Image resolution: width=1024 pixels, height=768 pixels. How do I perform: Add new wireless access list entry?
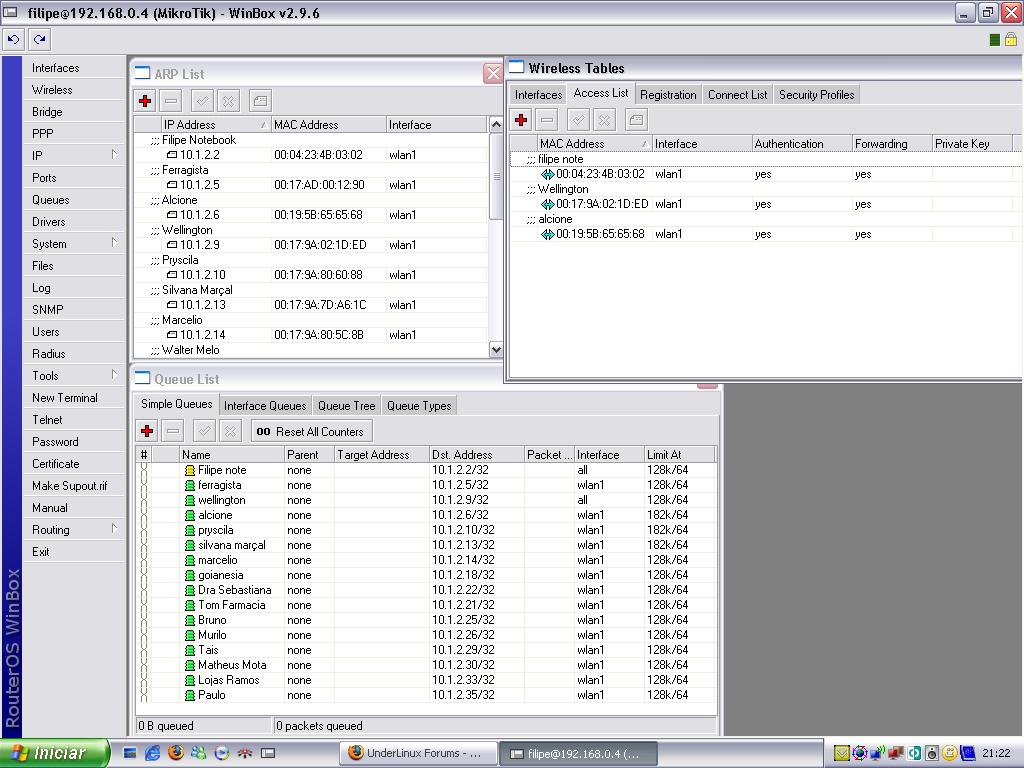point(521,120)
